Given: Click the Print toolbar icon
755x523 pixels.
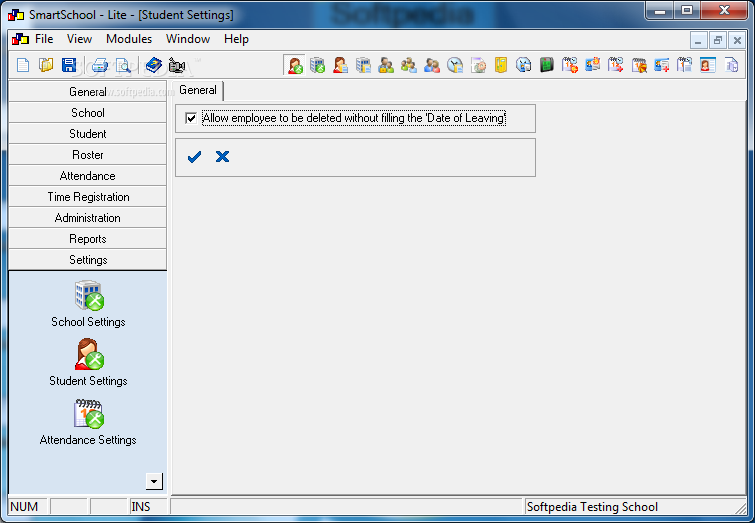Looking at the screenshot, I should coord(100,65).
